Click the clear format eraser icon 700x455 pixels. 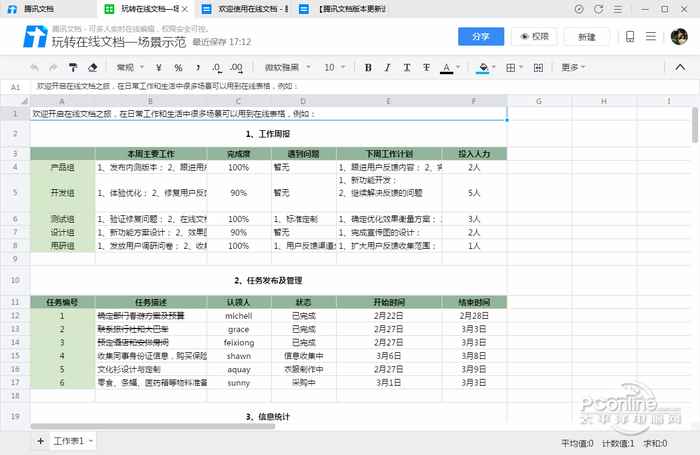click(94, 68)
